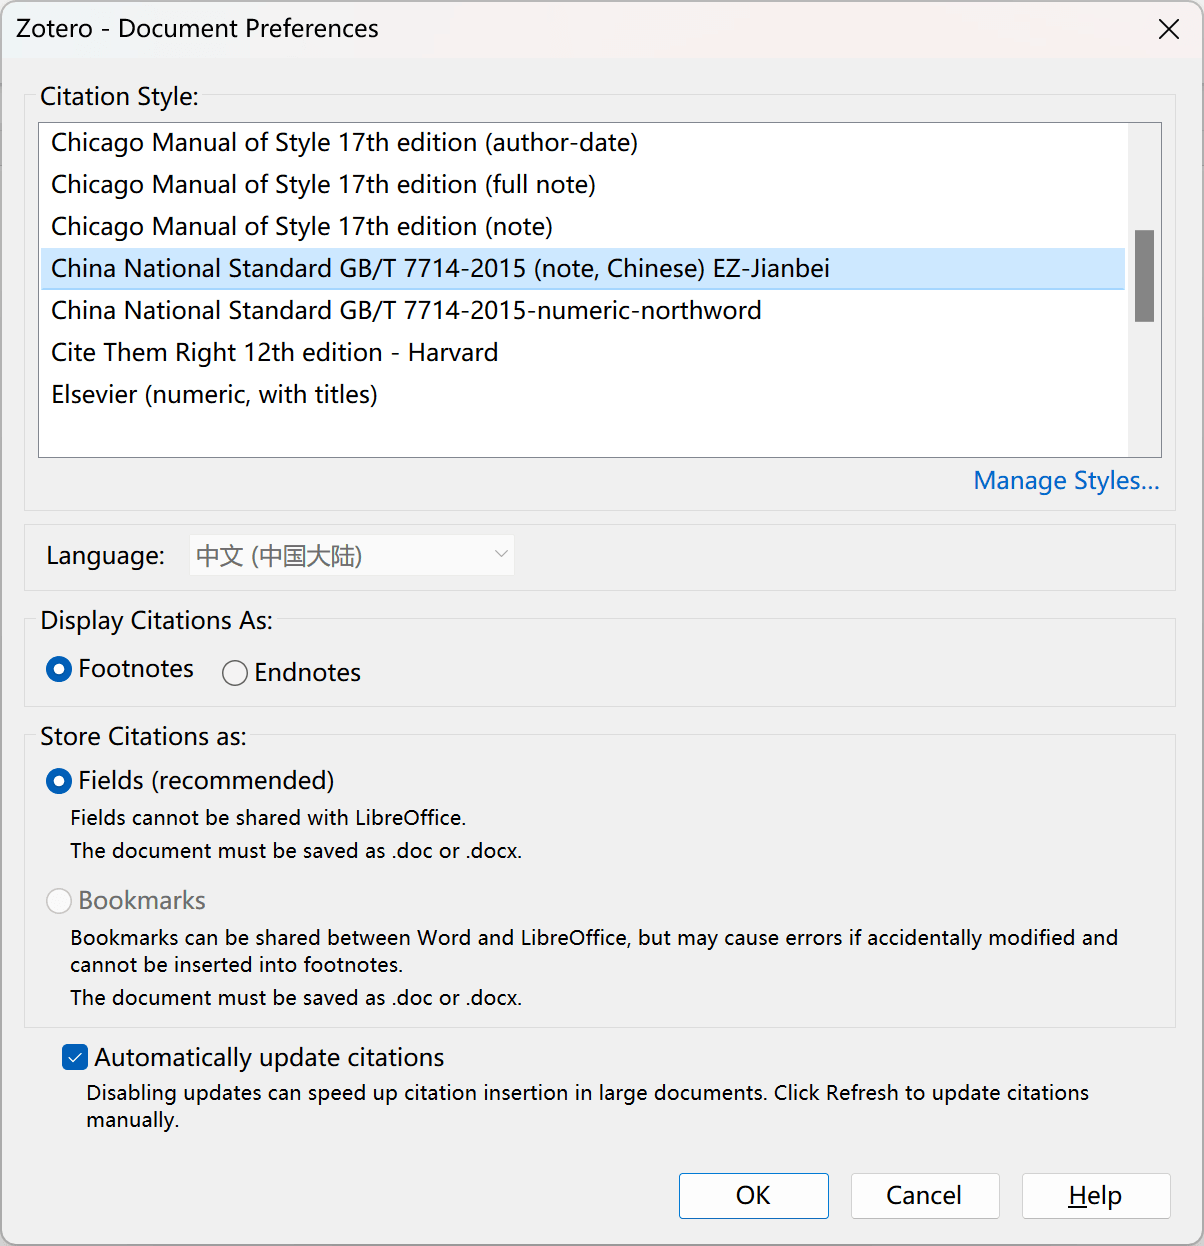
Task: Switch citations display to Endnotes
Action: tap(235, 673)
